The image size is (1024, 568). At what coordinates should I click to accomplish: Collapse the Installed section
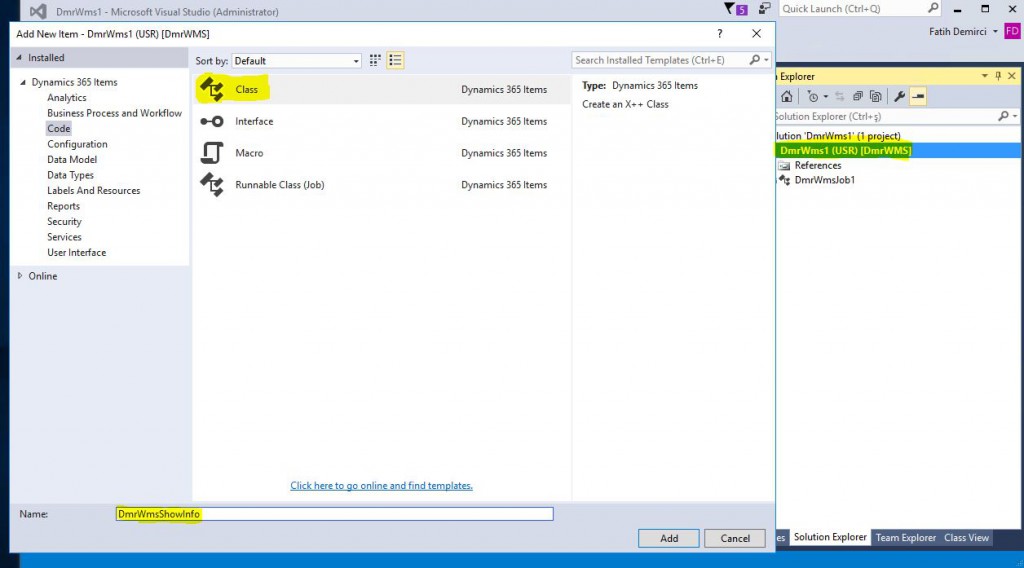coord(19,57)
